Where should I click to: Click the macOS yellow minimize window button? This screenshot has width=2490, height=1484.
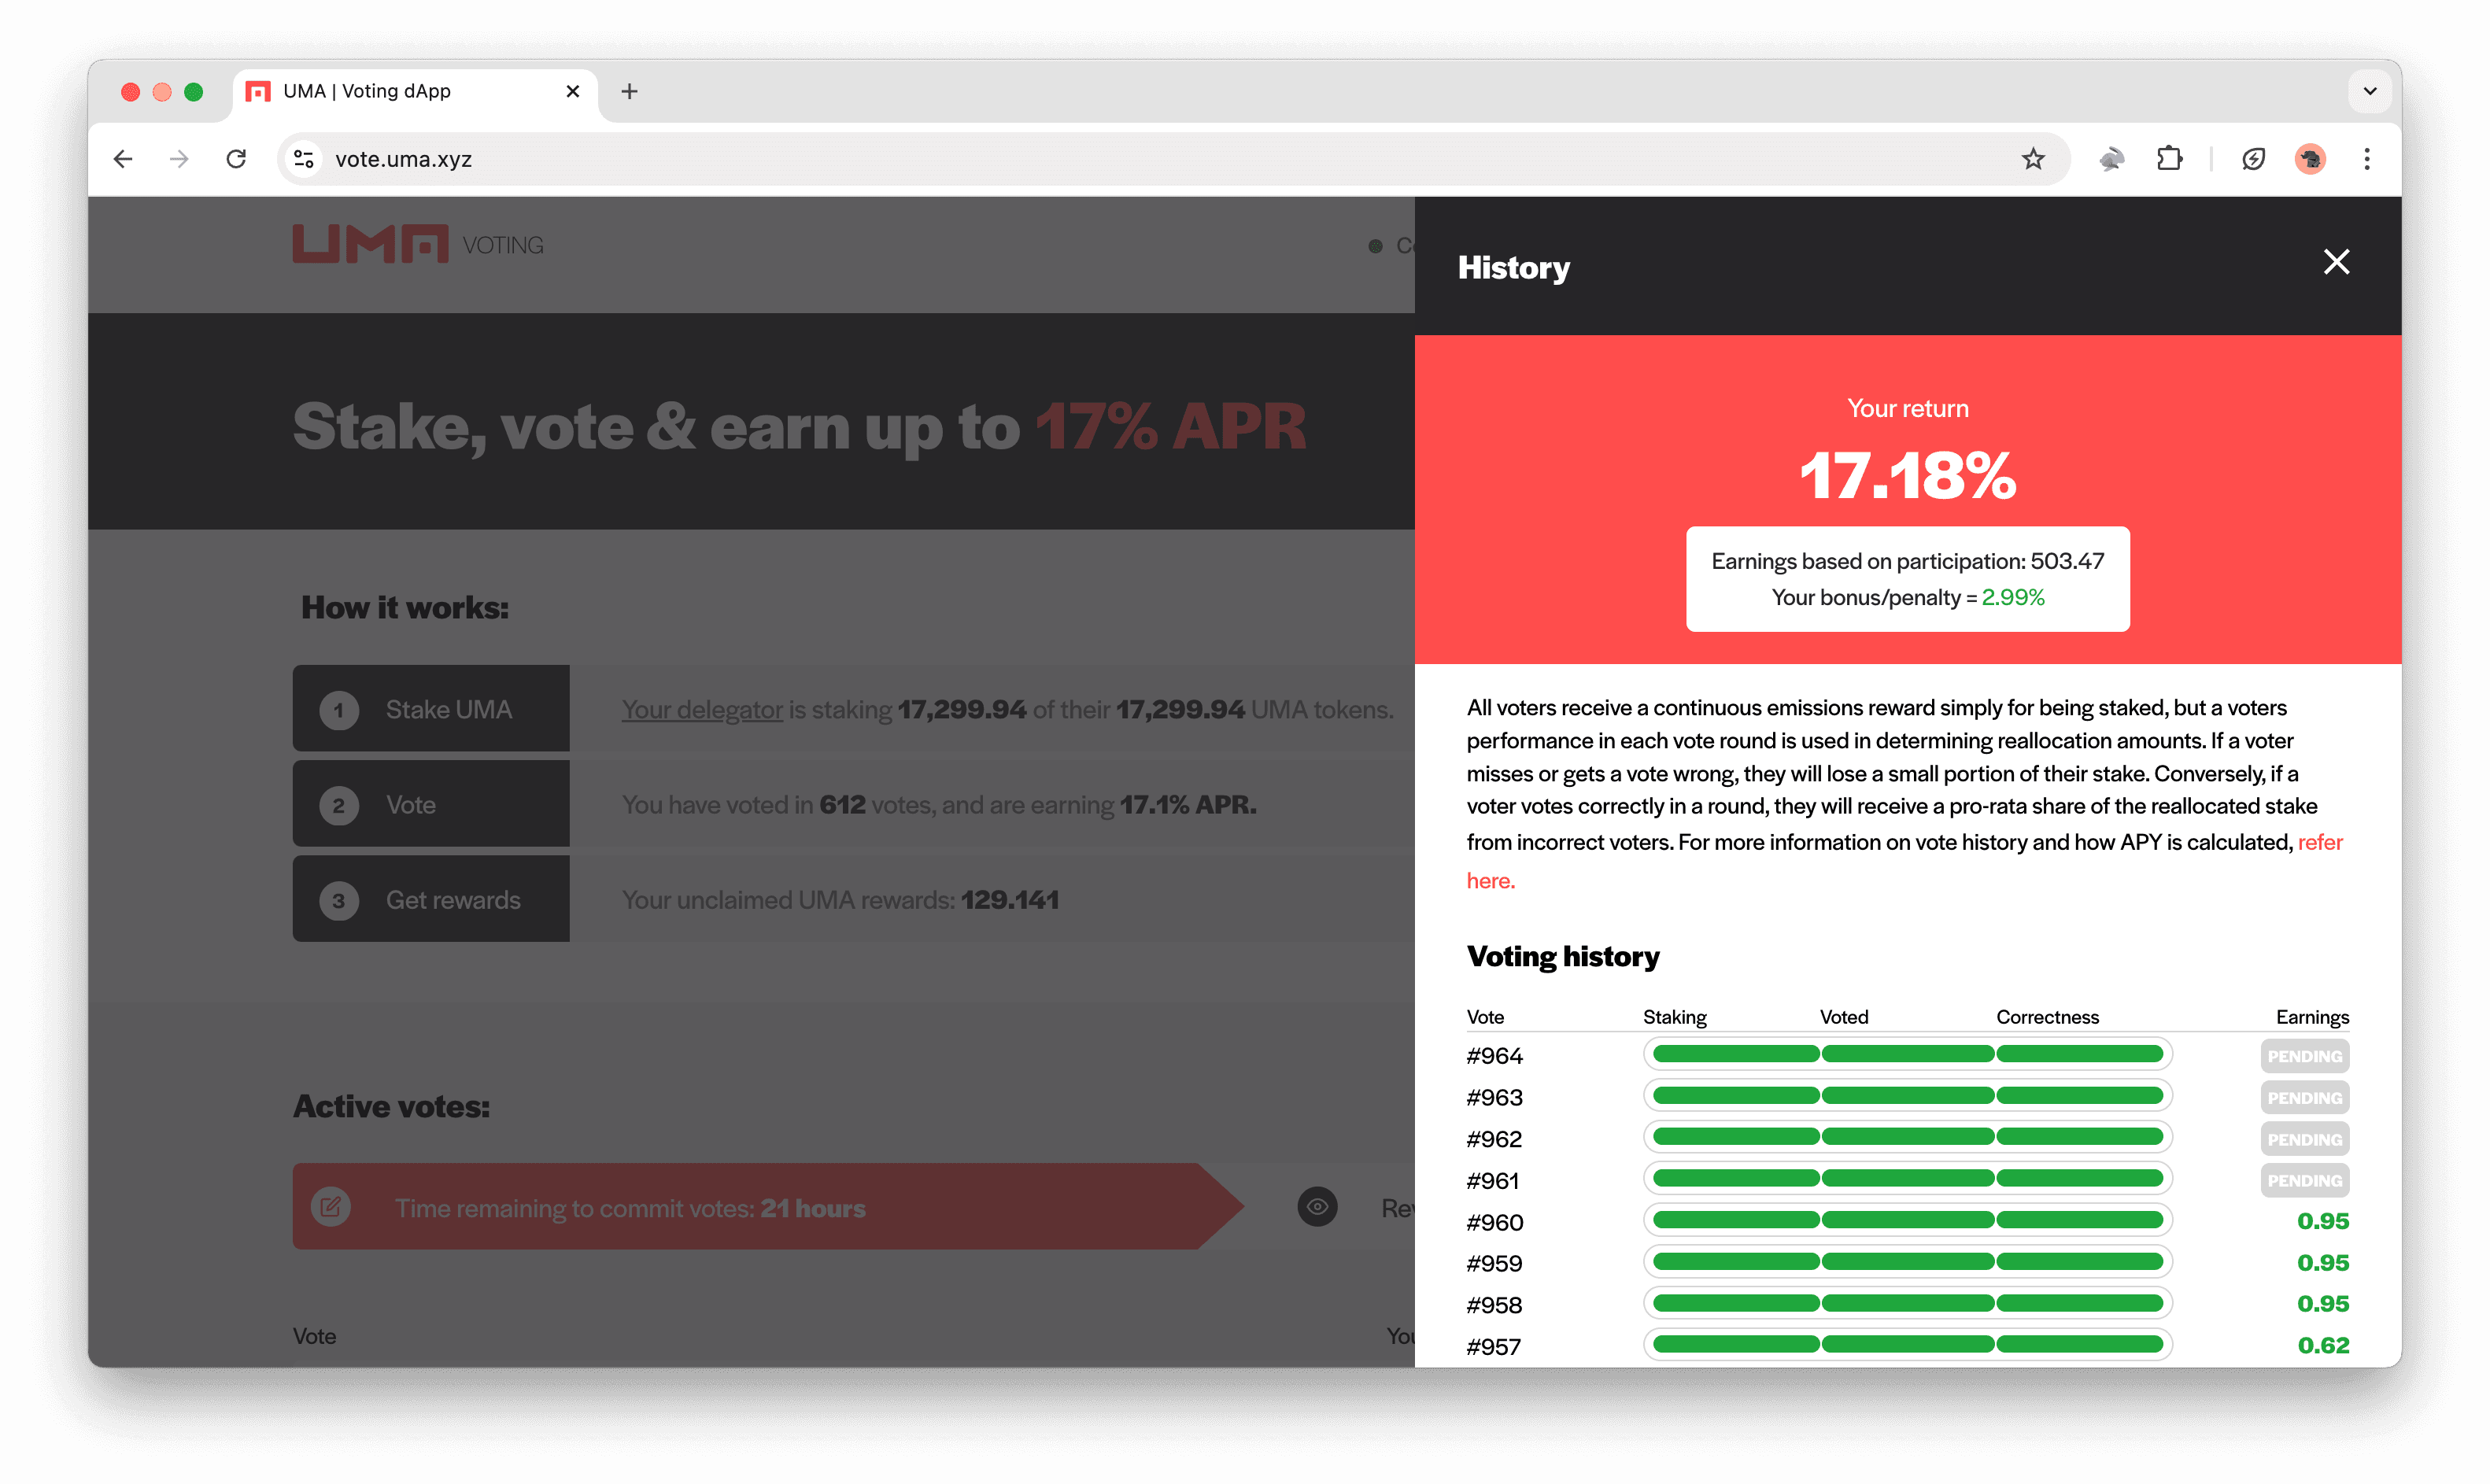(161, 91)
